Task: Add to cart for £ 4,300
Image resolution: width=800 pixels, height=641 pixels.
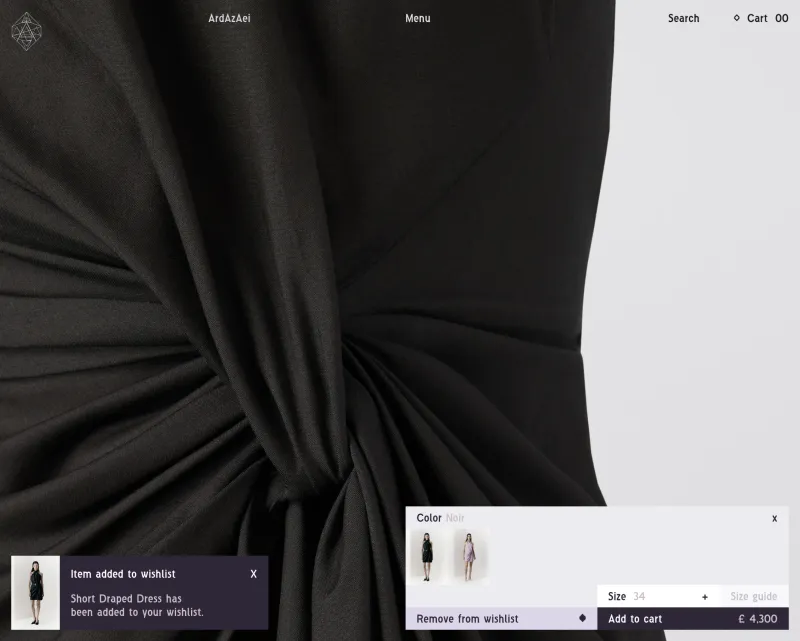Action: pos(693,619)
